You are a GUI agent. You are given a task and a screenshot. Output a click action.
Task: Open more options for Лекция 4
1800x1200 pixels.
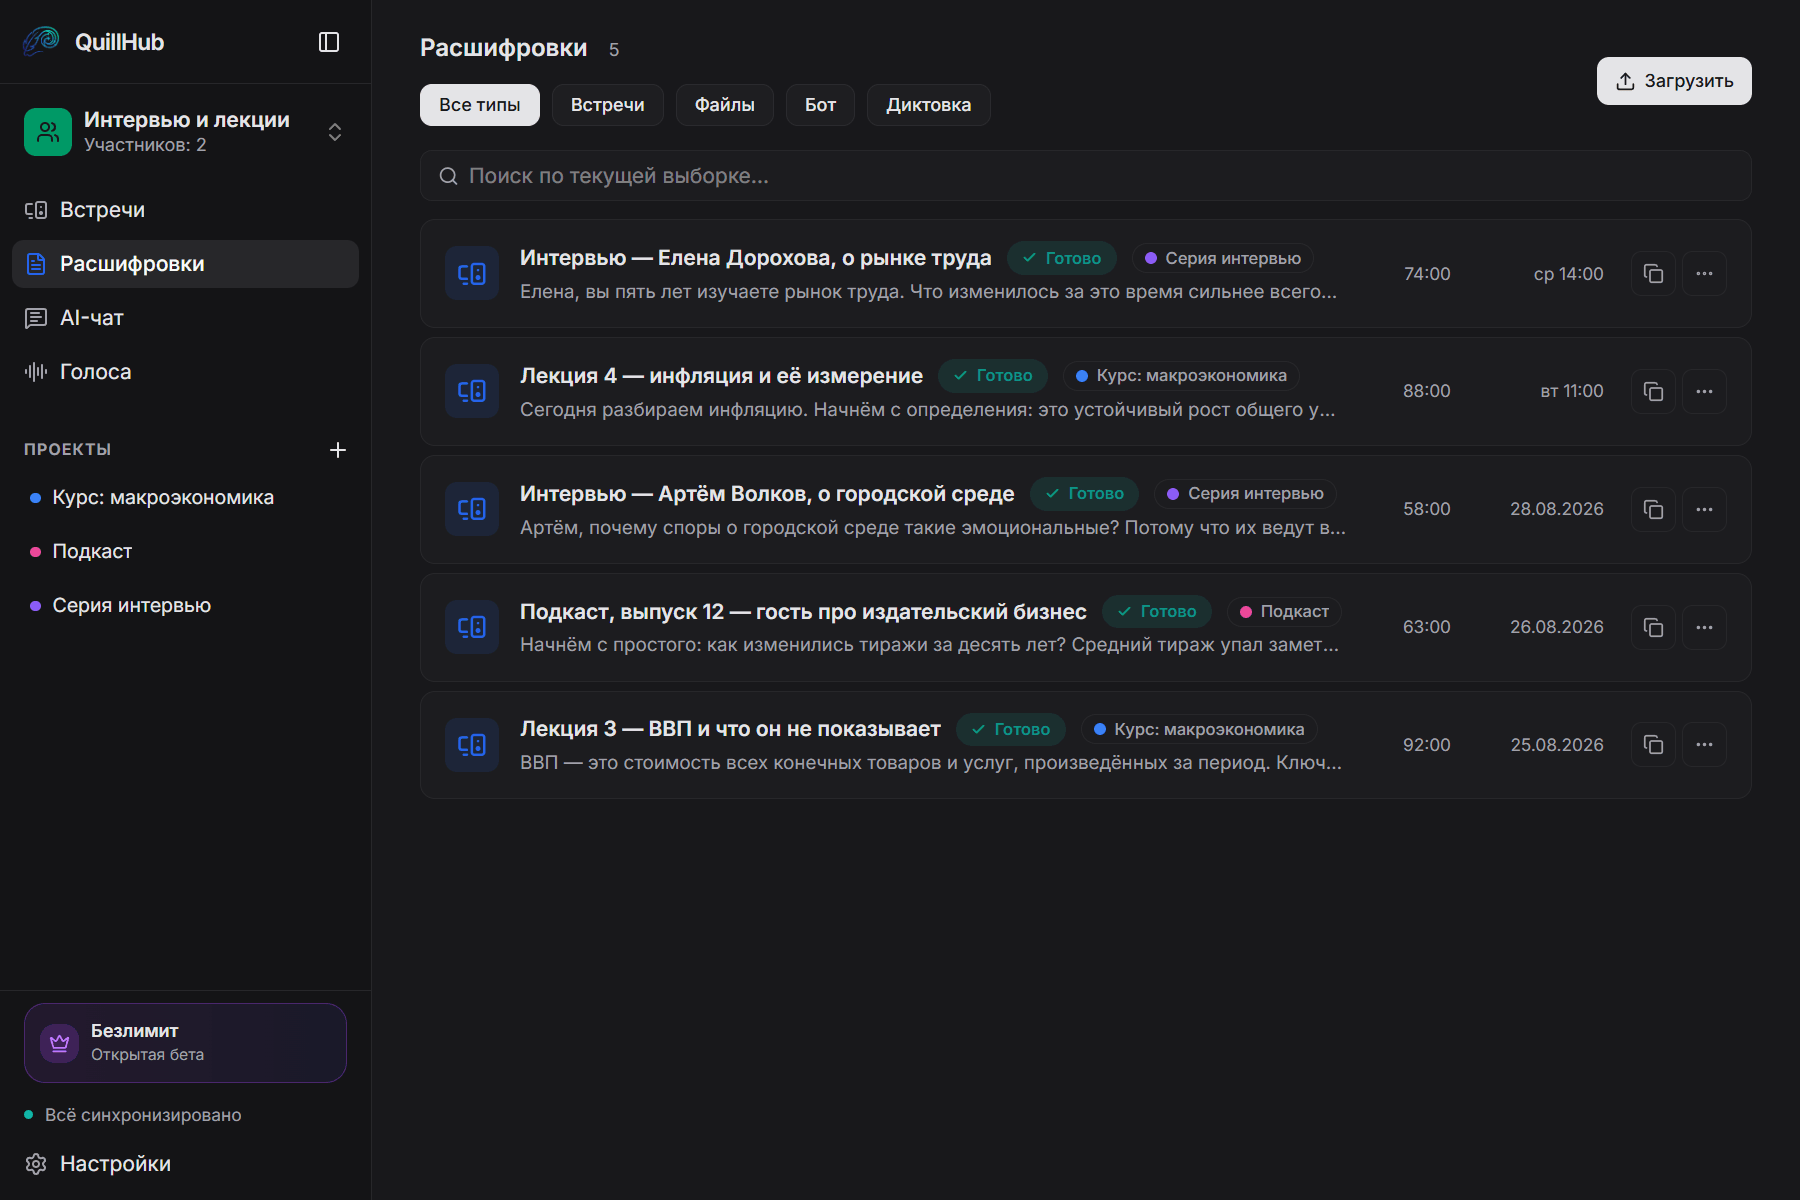tap(1704, 391)
